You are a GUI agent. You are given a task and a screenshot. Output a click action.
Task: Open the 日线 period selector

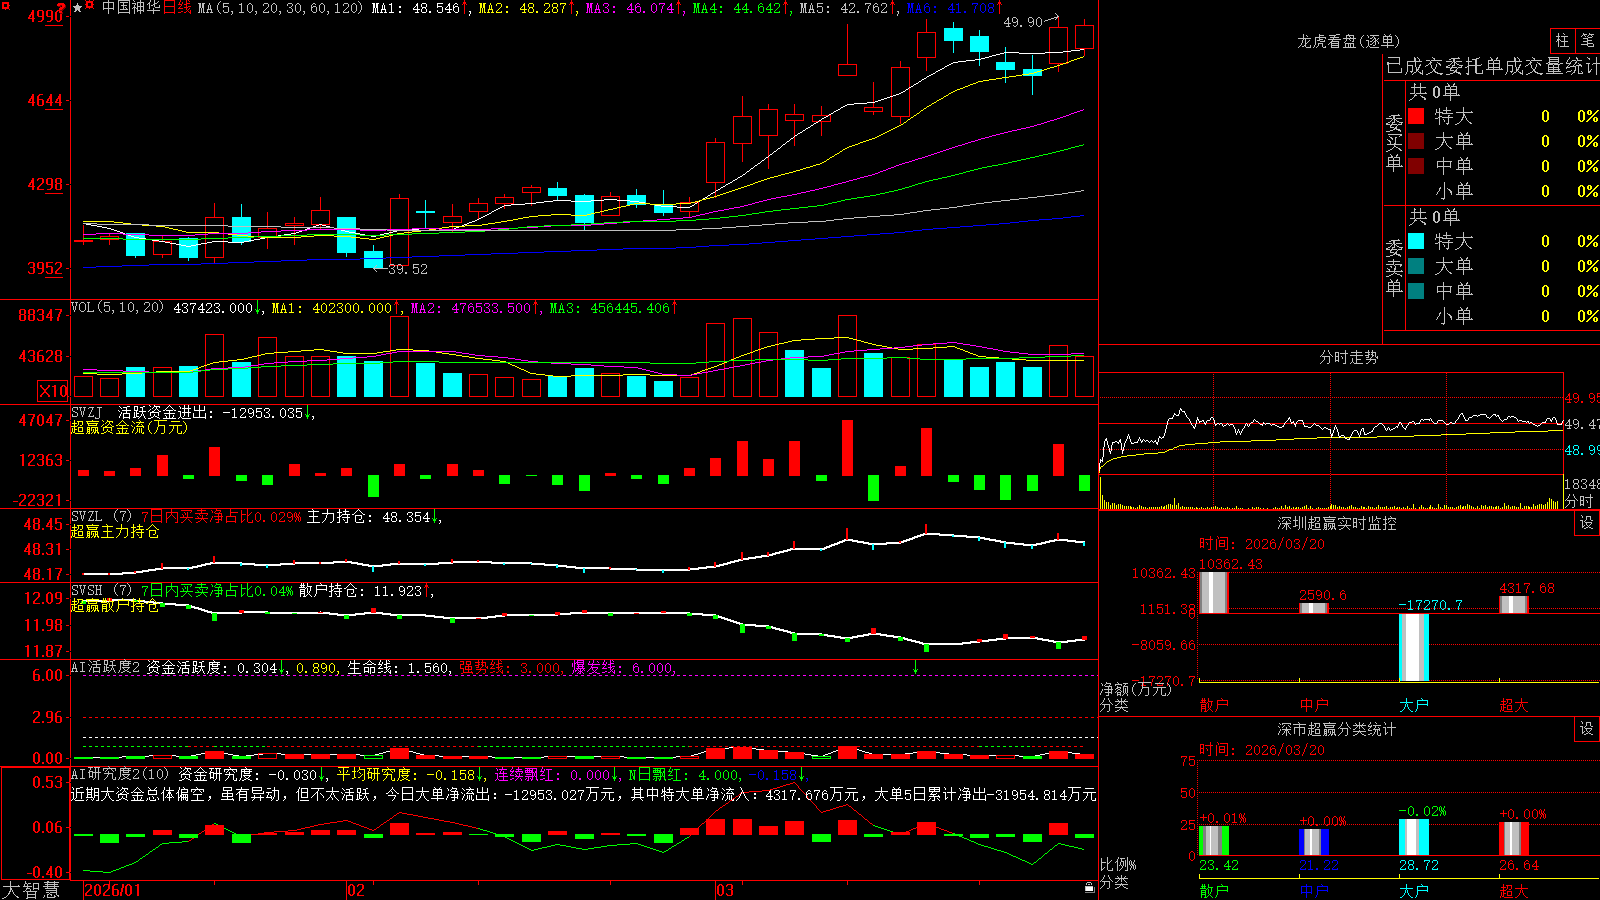177,8
